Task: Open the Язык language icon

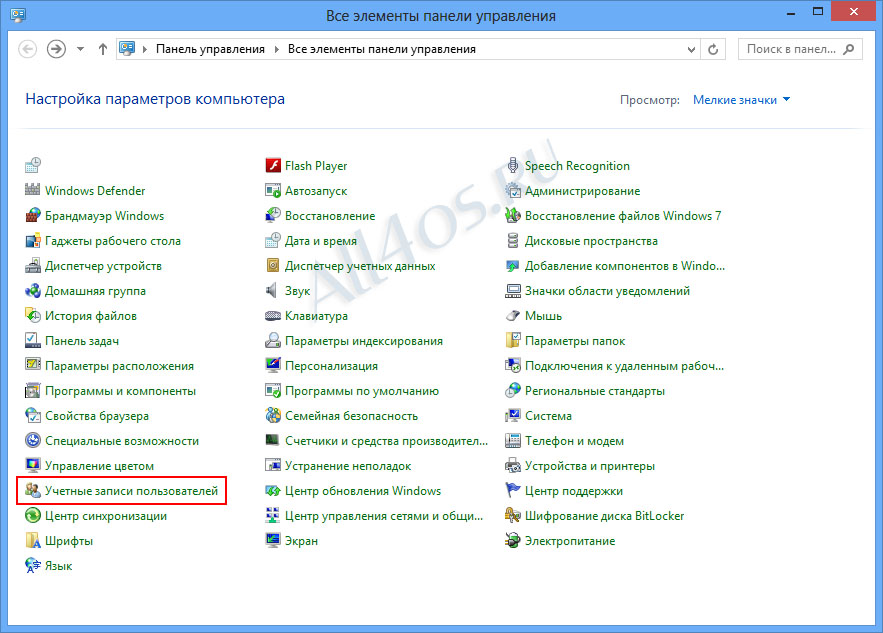Action: (33, 565)
